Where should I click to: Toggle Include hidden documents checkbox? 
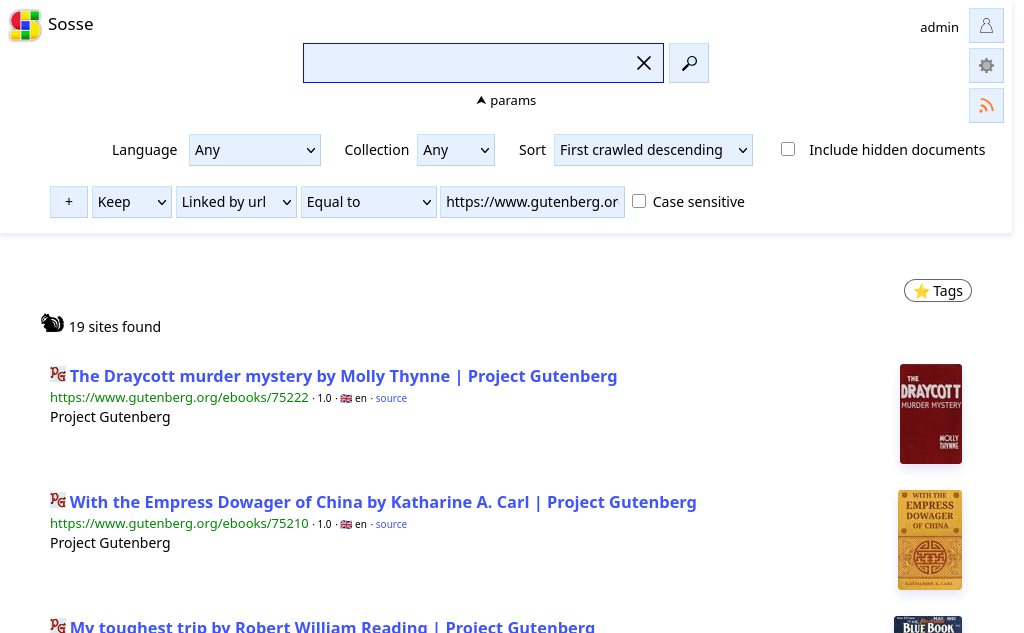[x=788, y=149]
